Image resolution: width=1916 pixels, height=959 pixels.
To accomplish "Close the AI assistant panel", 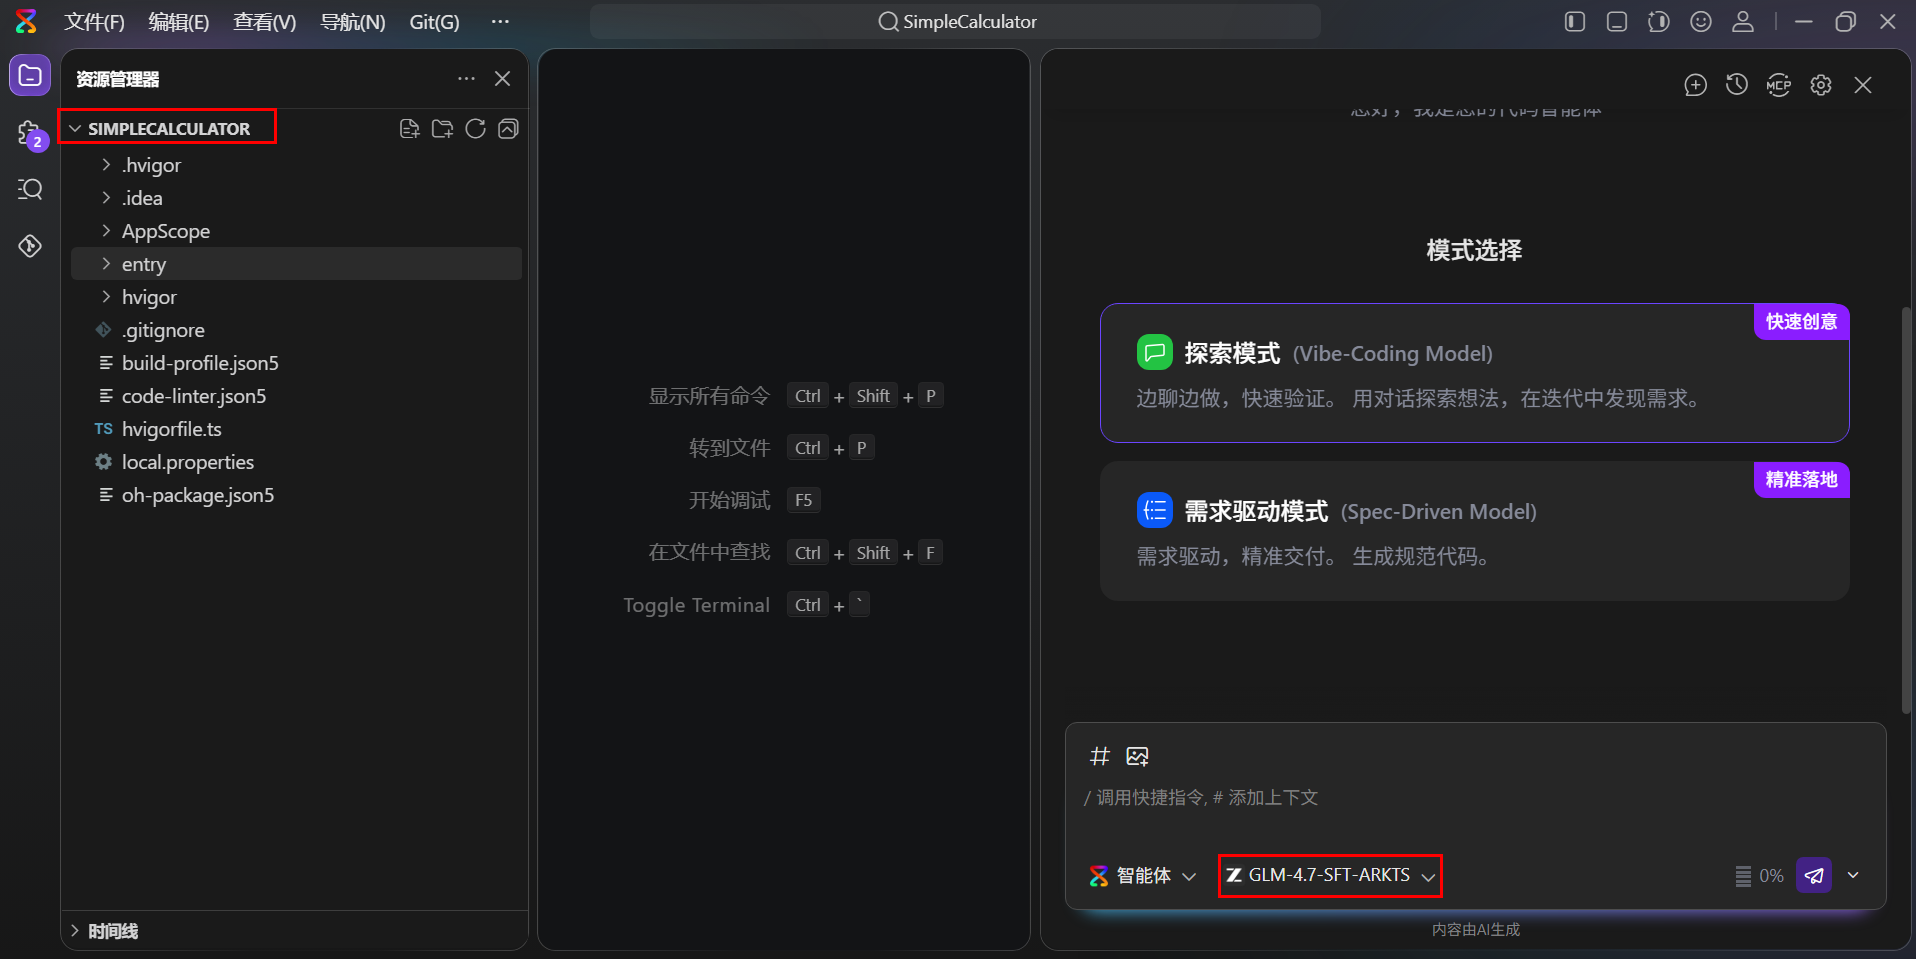I will [x=1863, y=85].
